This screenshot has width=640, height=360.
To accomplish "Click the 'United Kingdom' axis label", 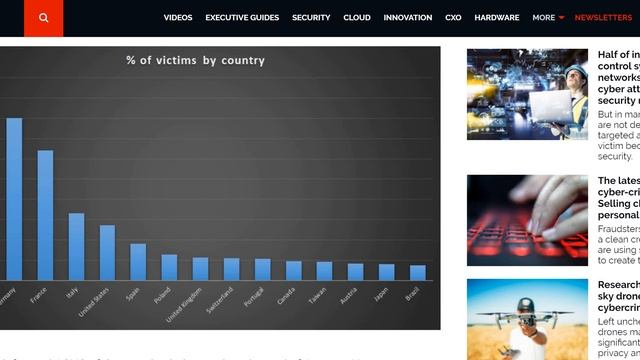I will click(184, 304).
